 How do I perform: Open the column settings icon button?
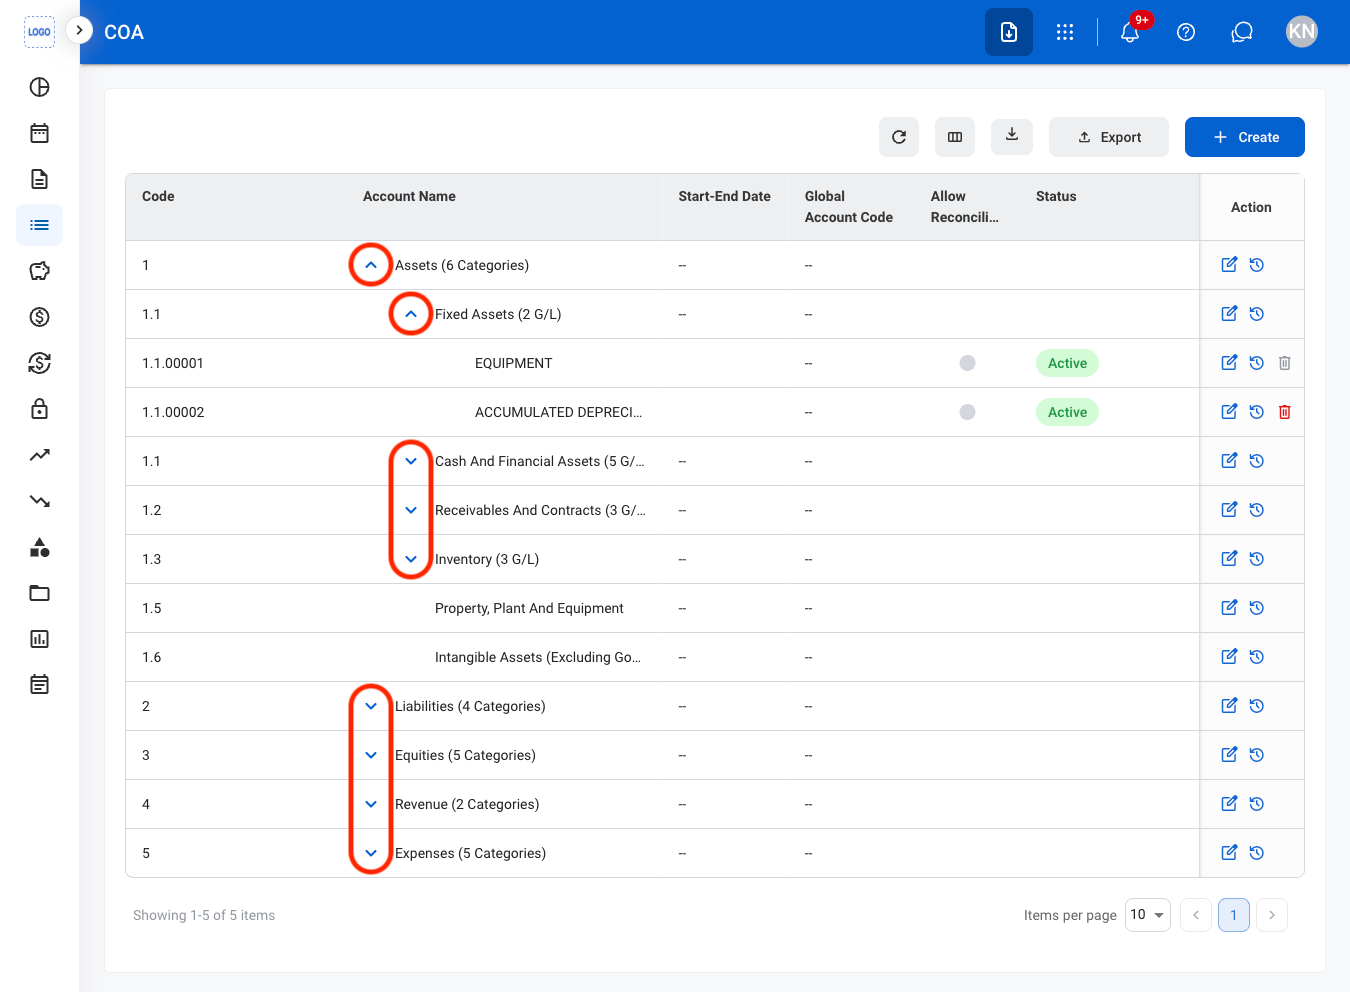coord(955,137)
